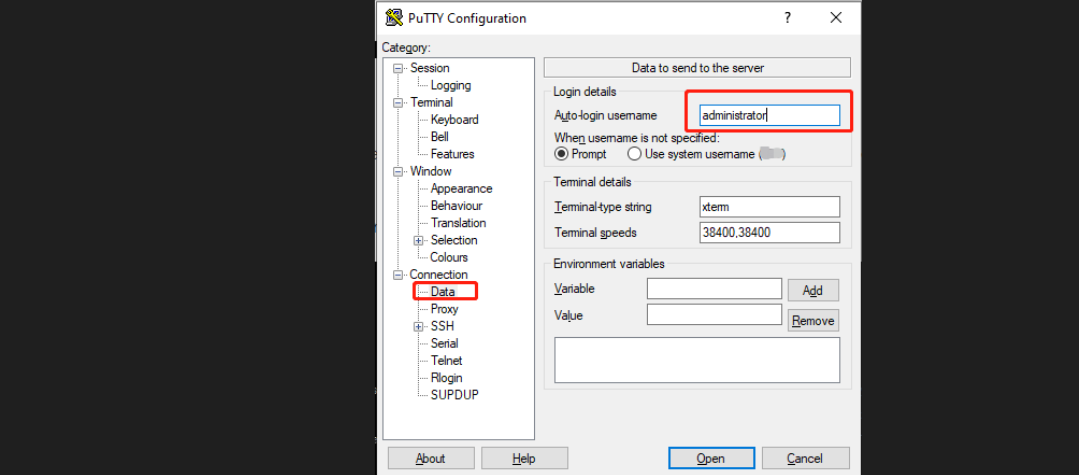
Task: Click the environment variables list box
Action: pyautogui.click(x=697, y=360)
